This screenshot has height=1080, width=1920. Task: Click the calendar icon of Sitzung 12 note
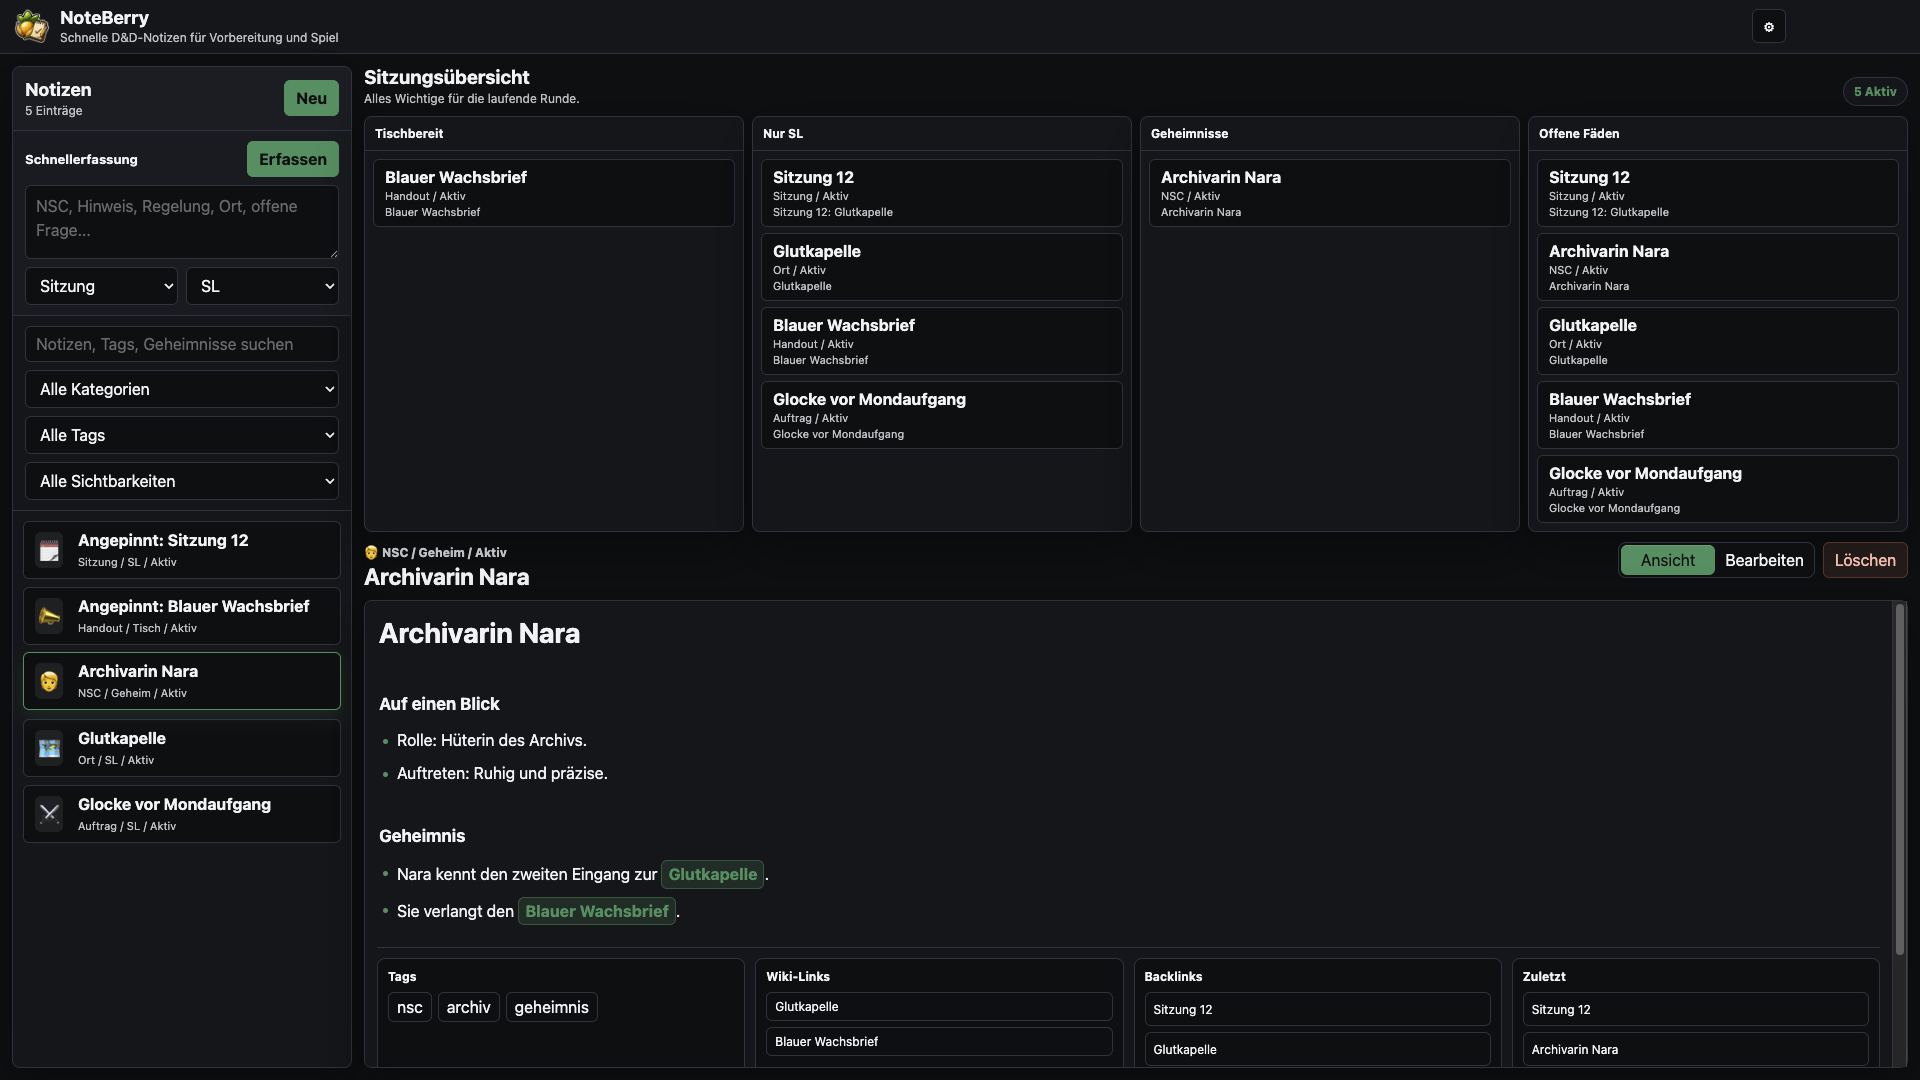click(x=49, y=550)
